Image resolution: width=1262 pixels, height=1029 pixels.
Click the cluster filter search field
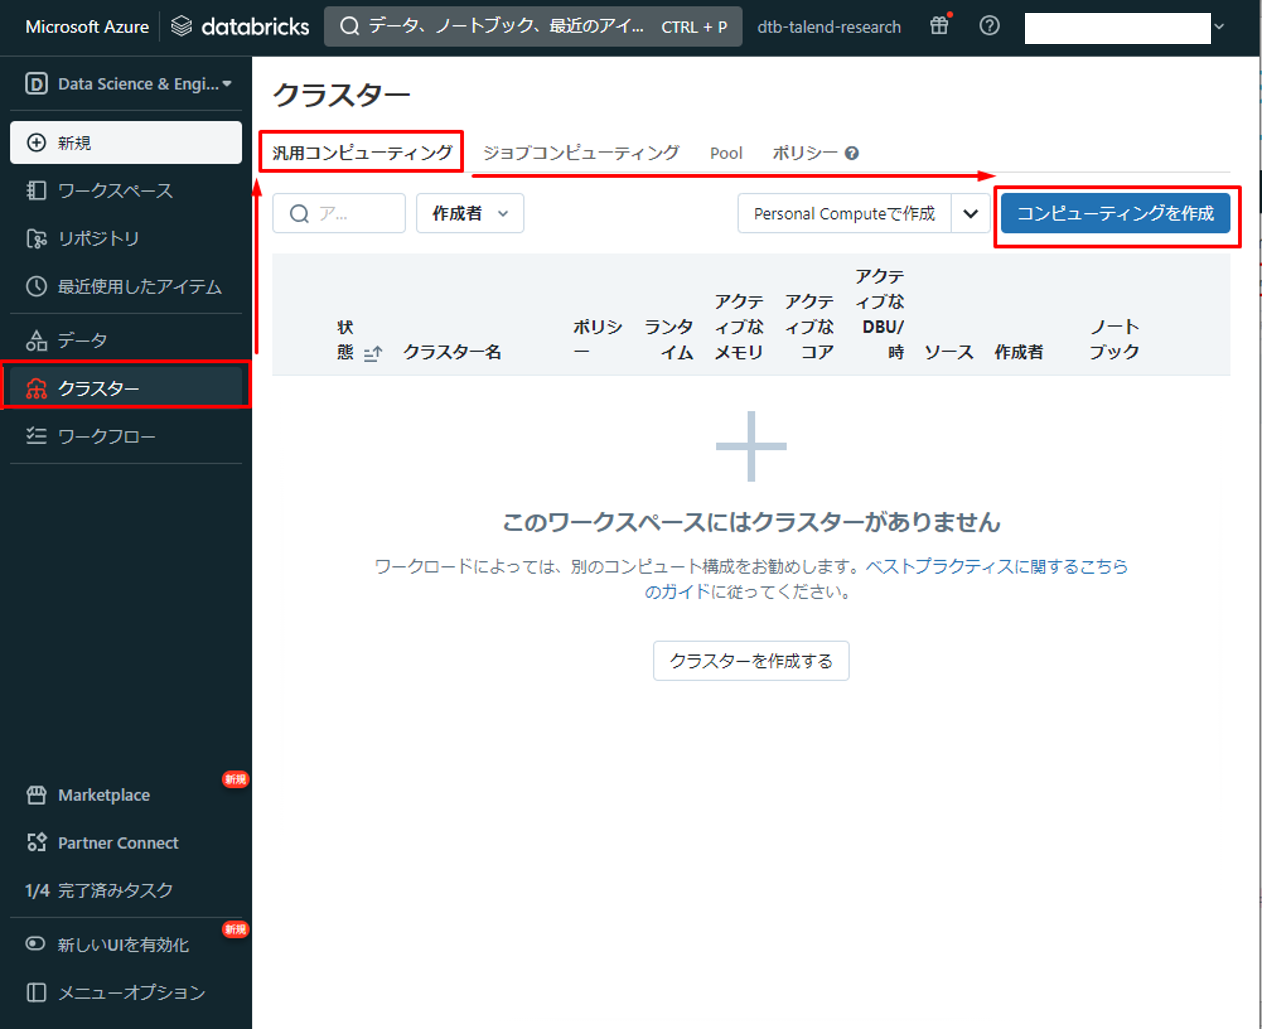[340, 213]
